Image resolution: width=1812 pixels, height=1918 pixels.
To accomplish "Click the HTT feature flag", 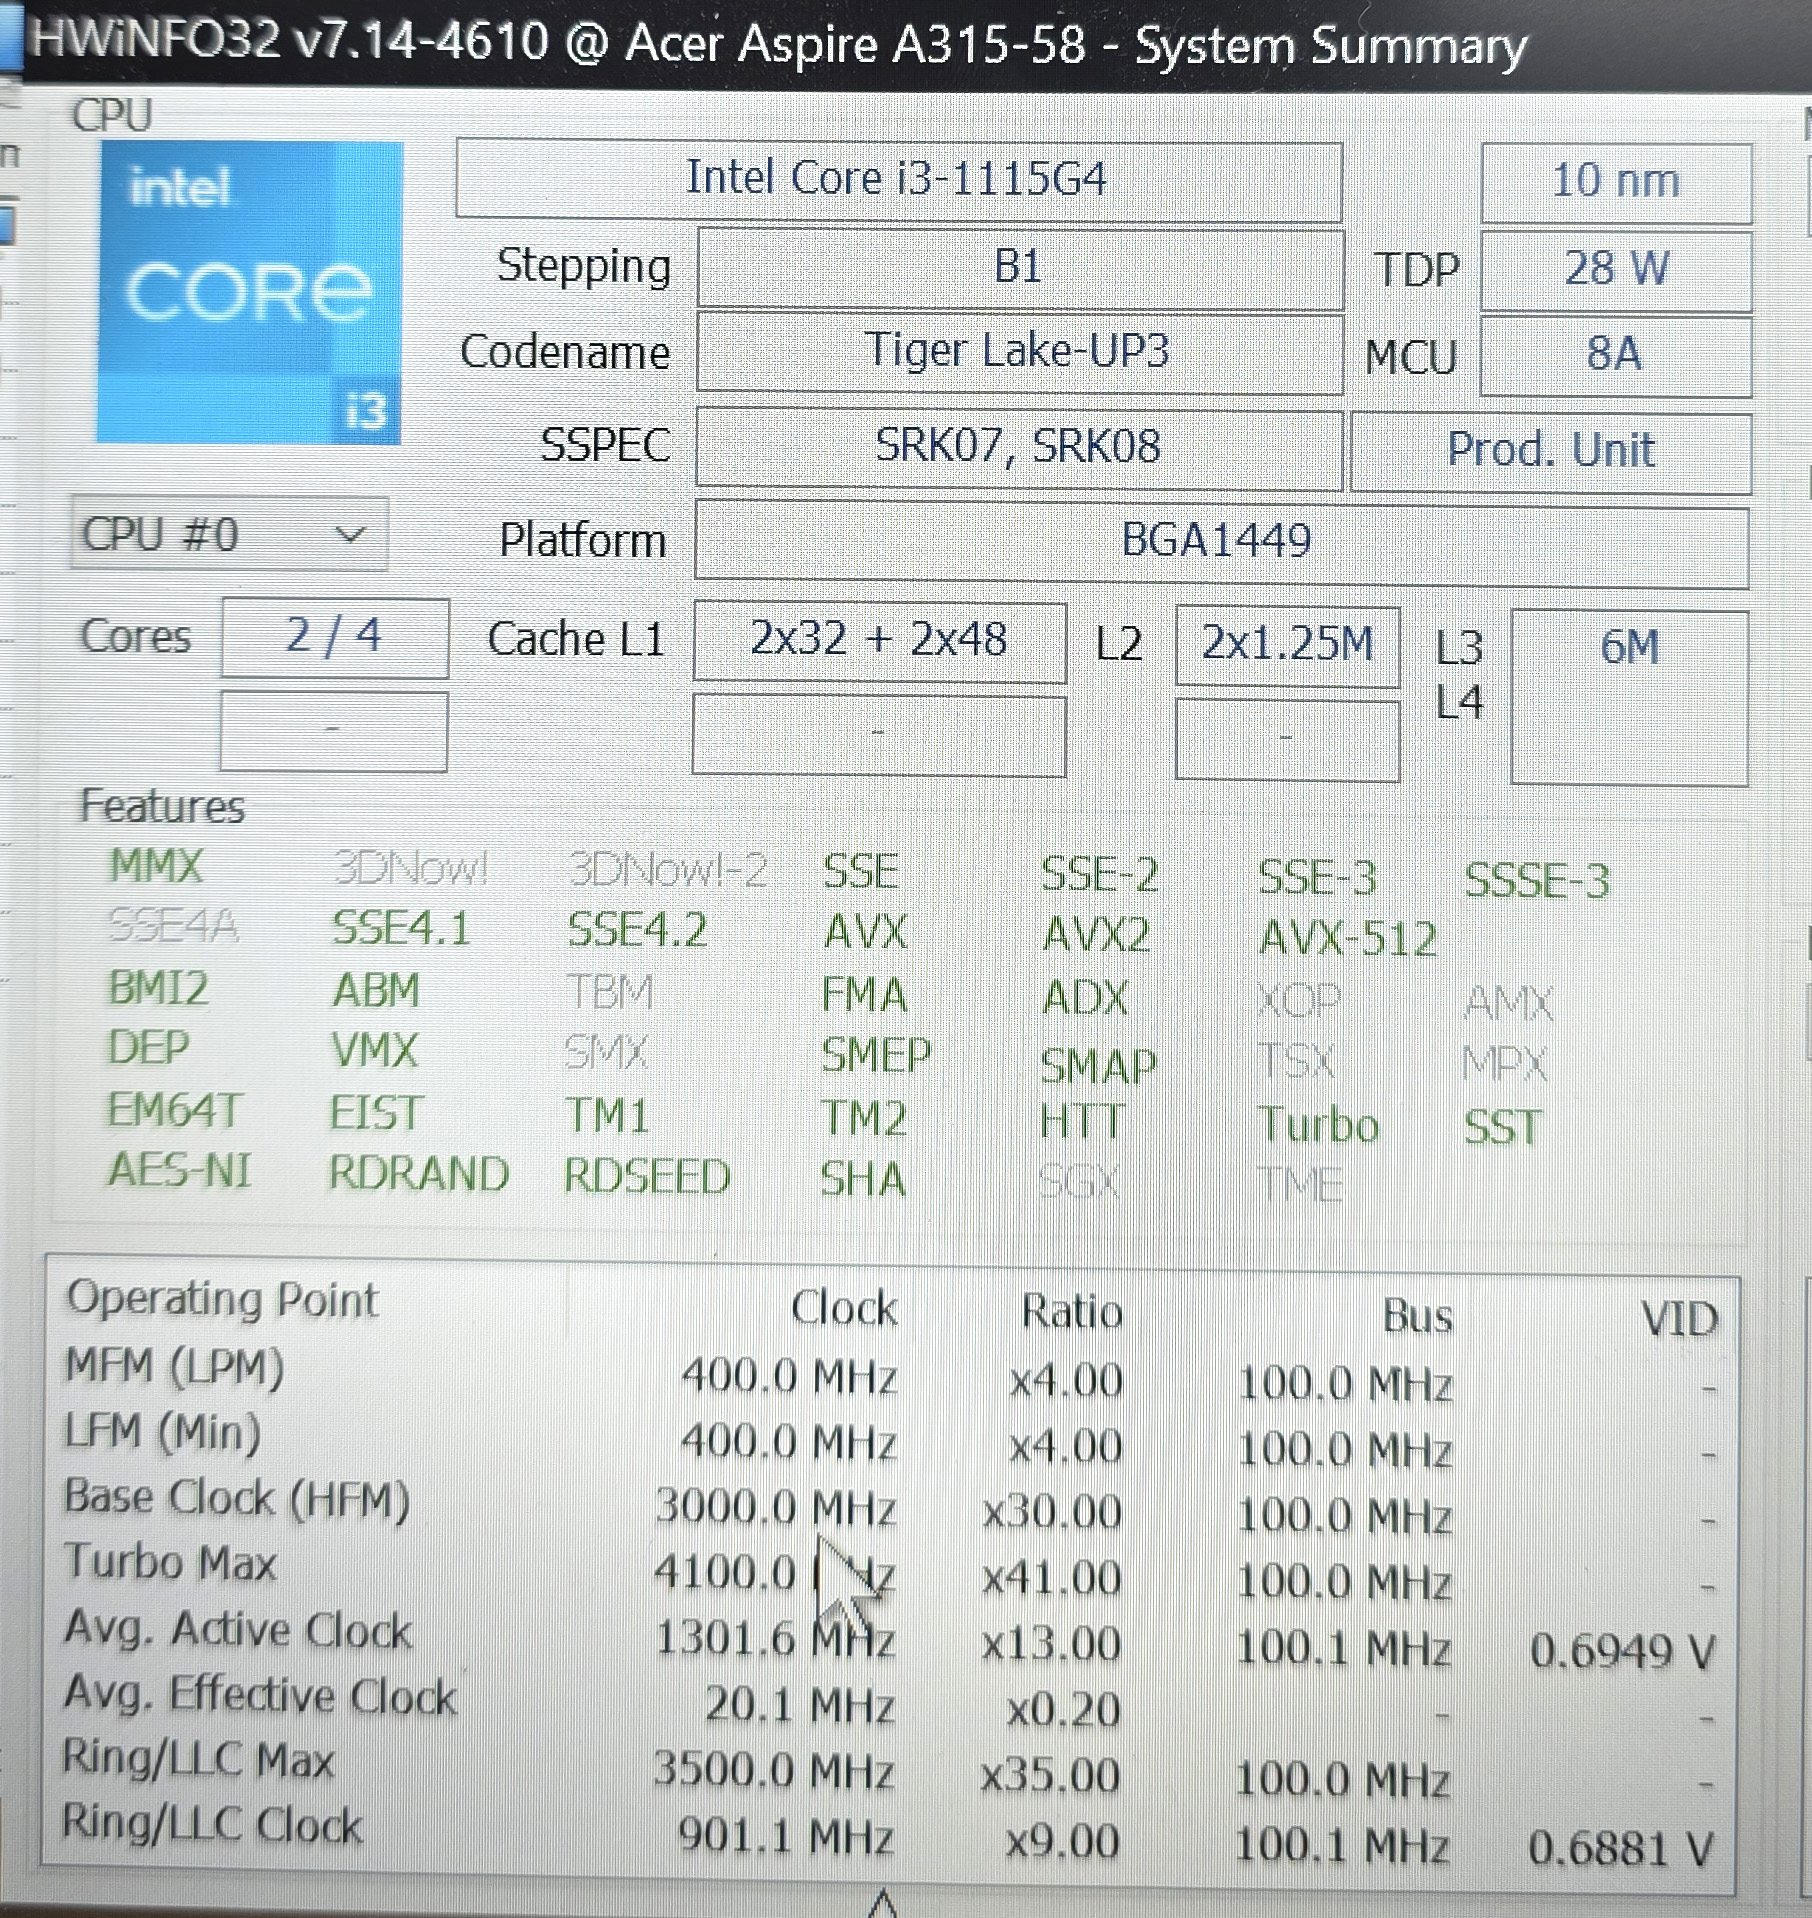I will click(x=1082, y=1121).
